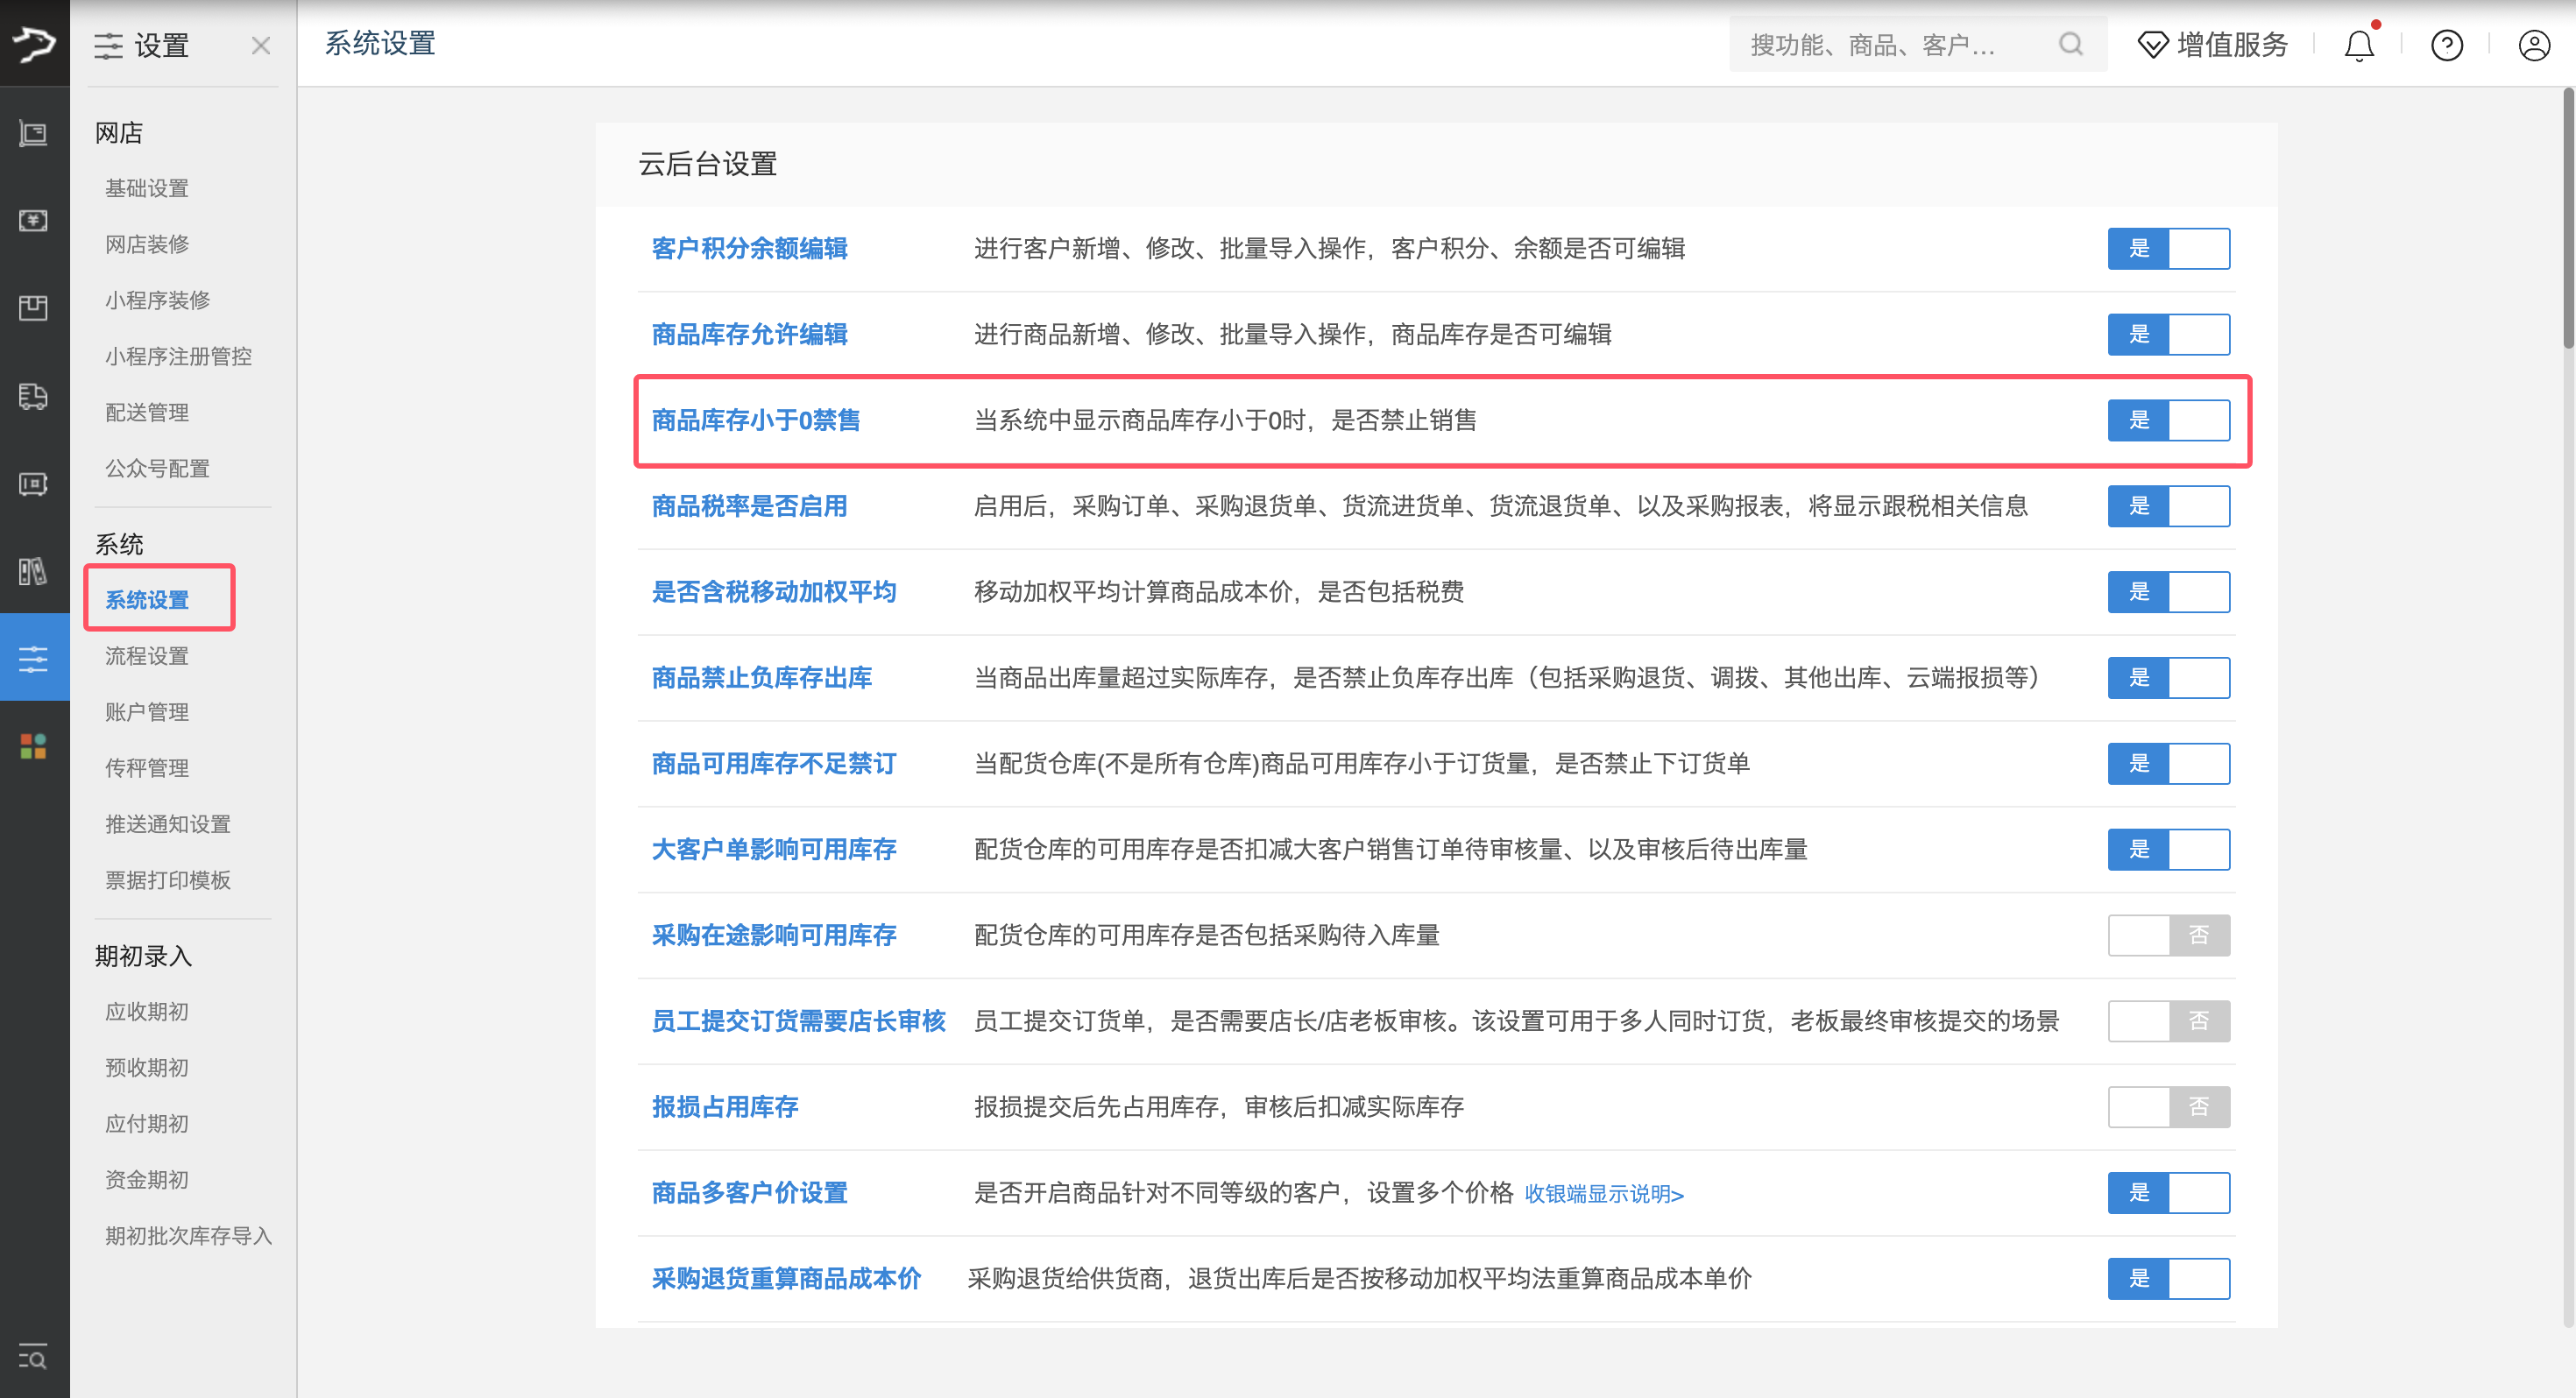Image resolution: width=2576 pixels, height=1398 pixels.
Task: Click 客户积分余额编辑 setting title
Action: 750,248
